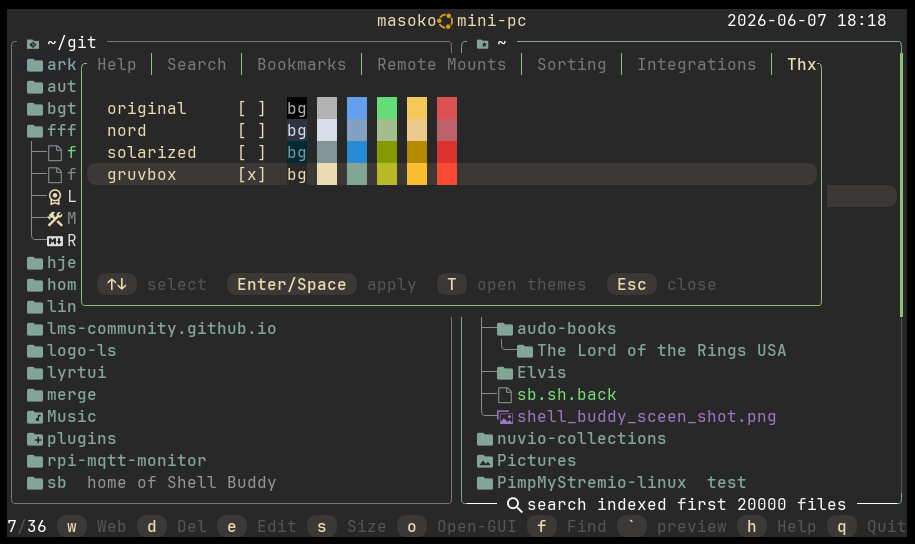Click the ~/git pane folder icon
915x544 pixels.
(x=33, y=44)
